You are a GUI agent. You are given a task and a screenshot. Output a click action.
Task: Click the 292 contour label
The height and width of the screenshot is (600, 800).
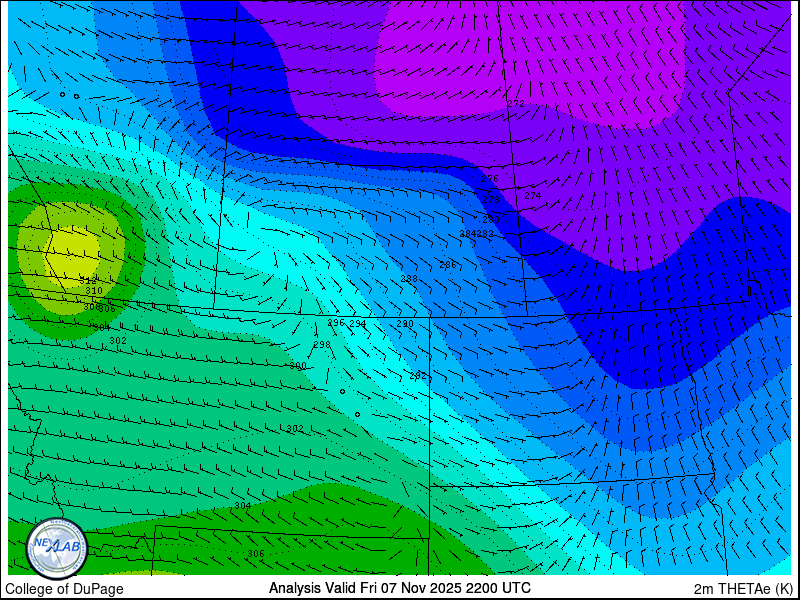tap(417, 376)
